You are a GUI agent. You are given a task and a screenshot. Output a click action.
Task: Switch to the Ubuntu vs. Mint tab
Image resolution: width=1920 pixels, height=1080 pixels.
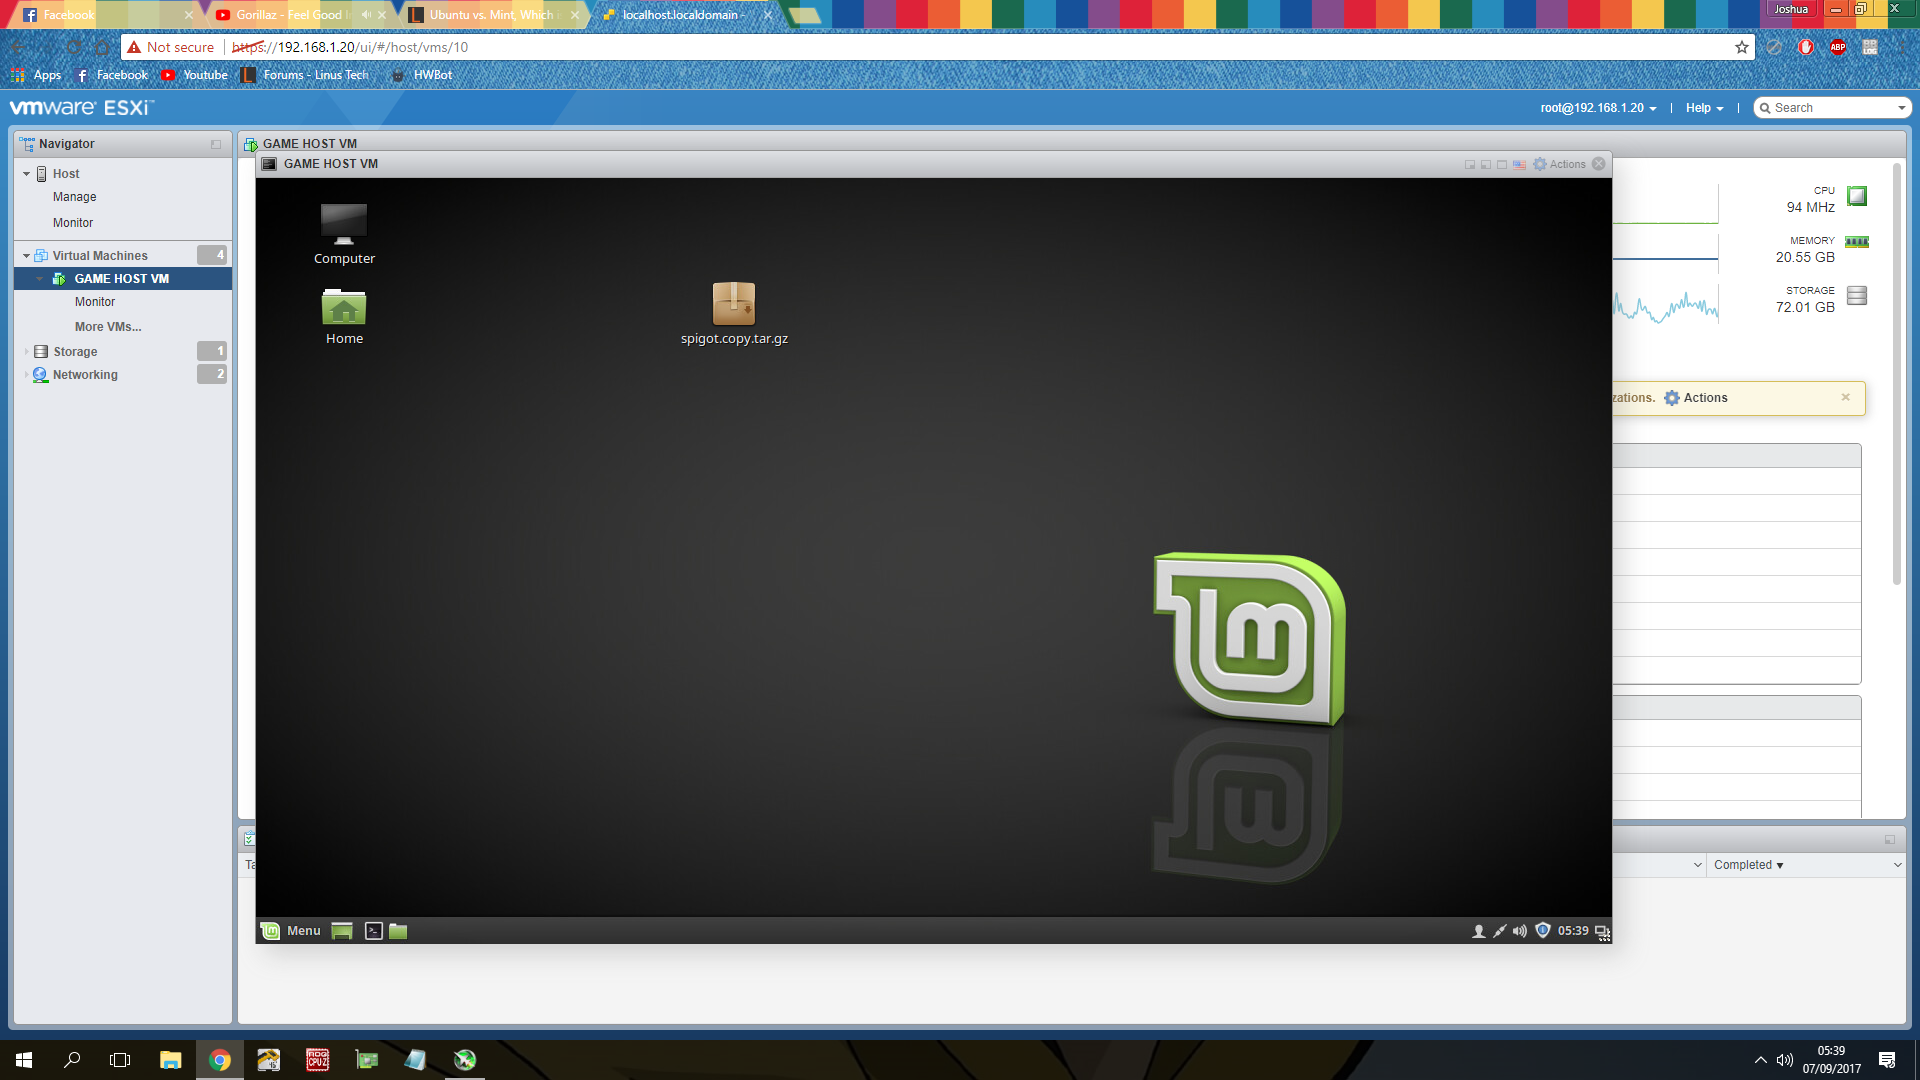coord(493,15)
